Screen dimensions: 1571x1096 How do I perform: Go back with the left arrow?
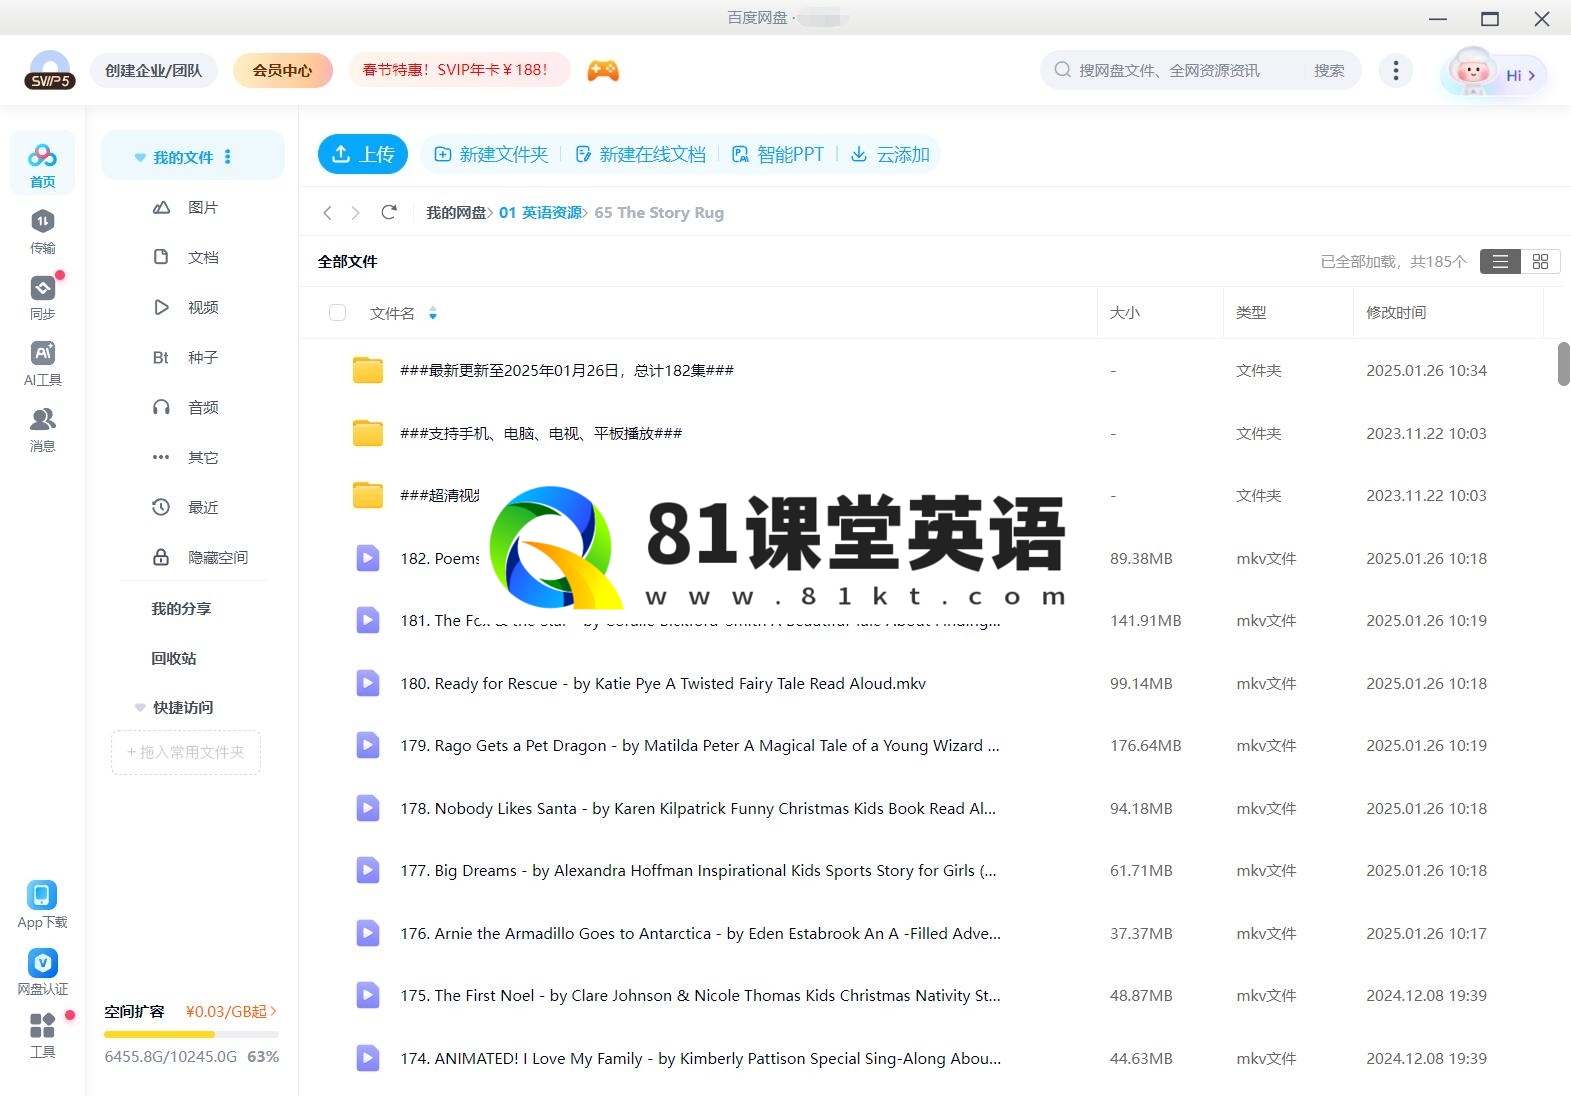pyautogui.click(x=327, y=212)
